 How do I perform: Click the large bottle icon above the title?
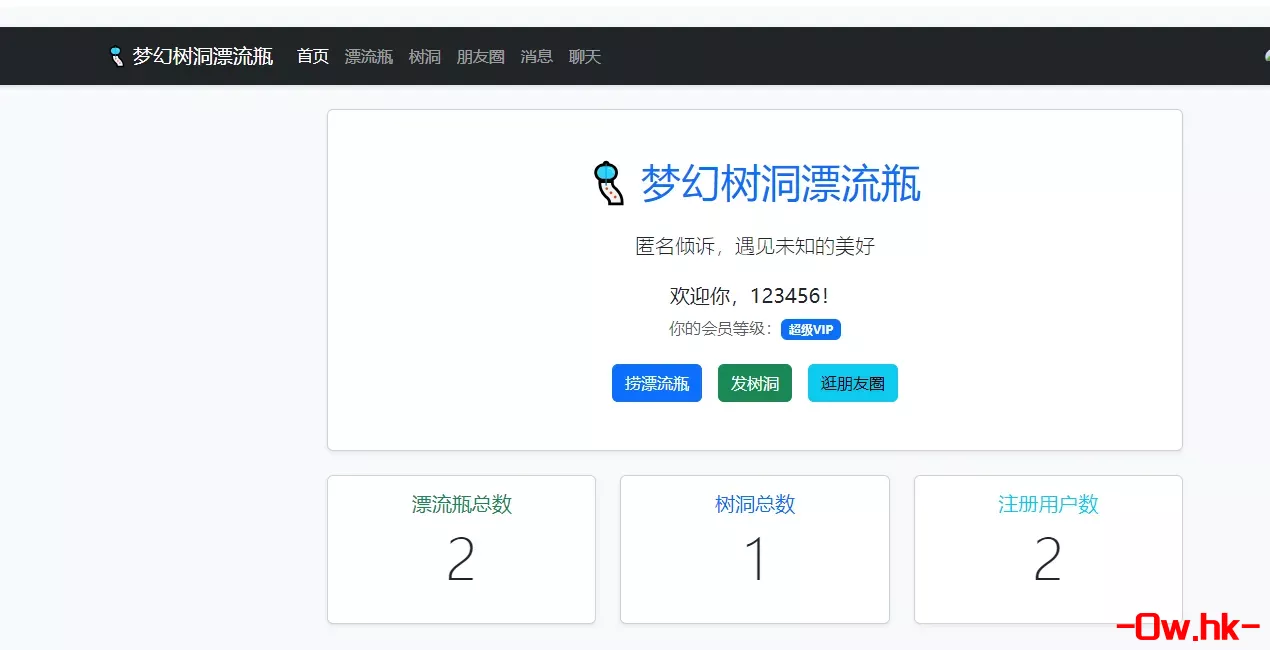[608, 184]
